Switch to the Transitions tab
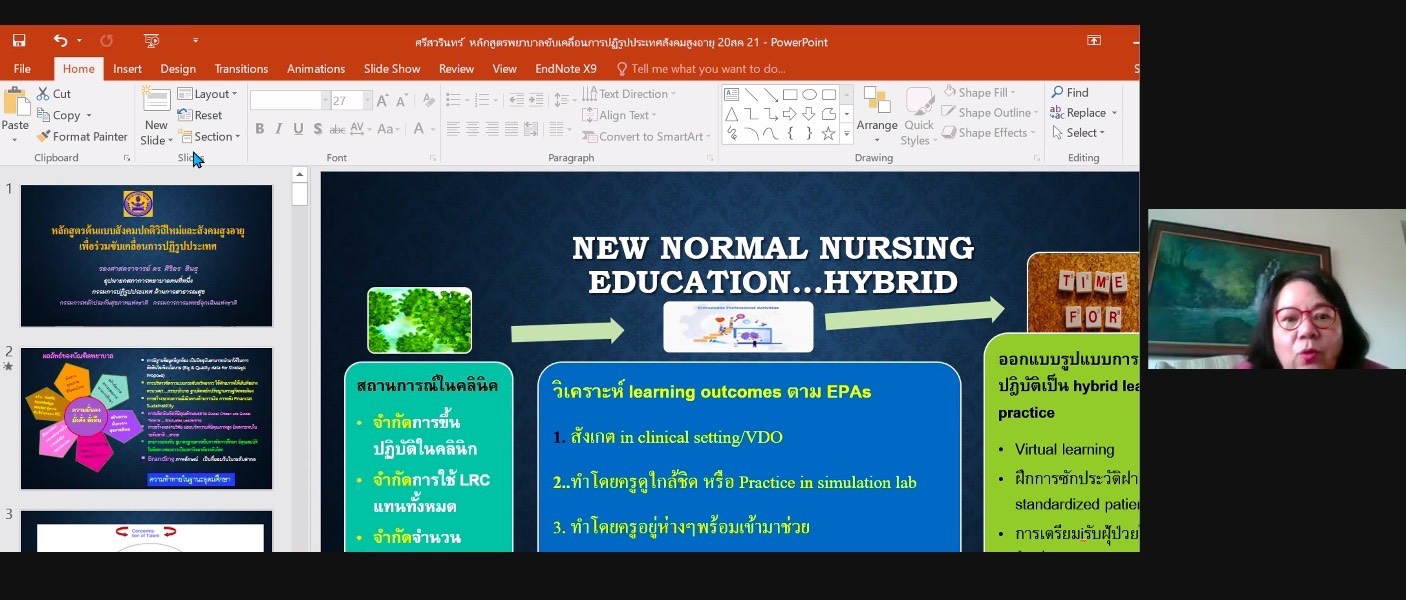This screenshot has height=600, width=1406. pyautogui.click(x=241, y=69)
